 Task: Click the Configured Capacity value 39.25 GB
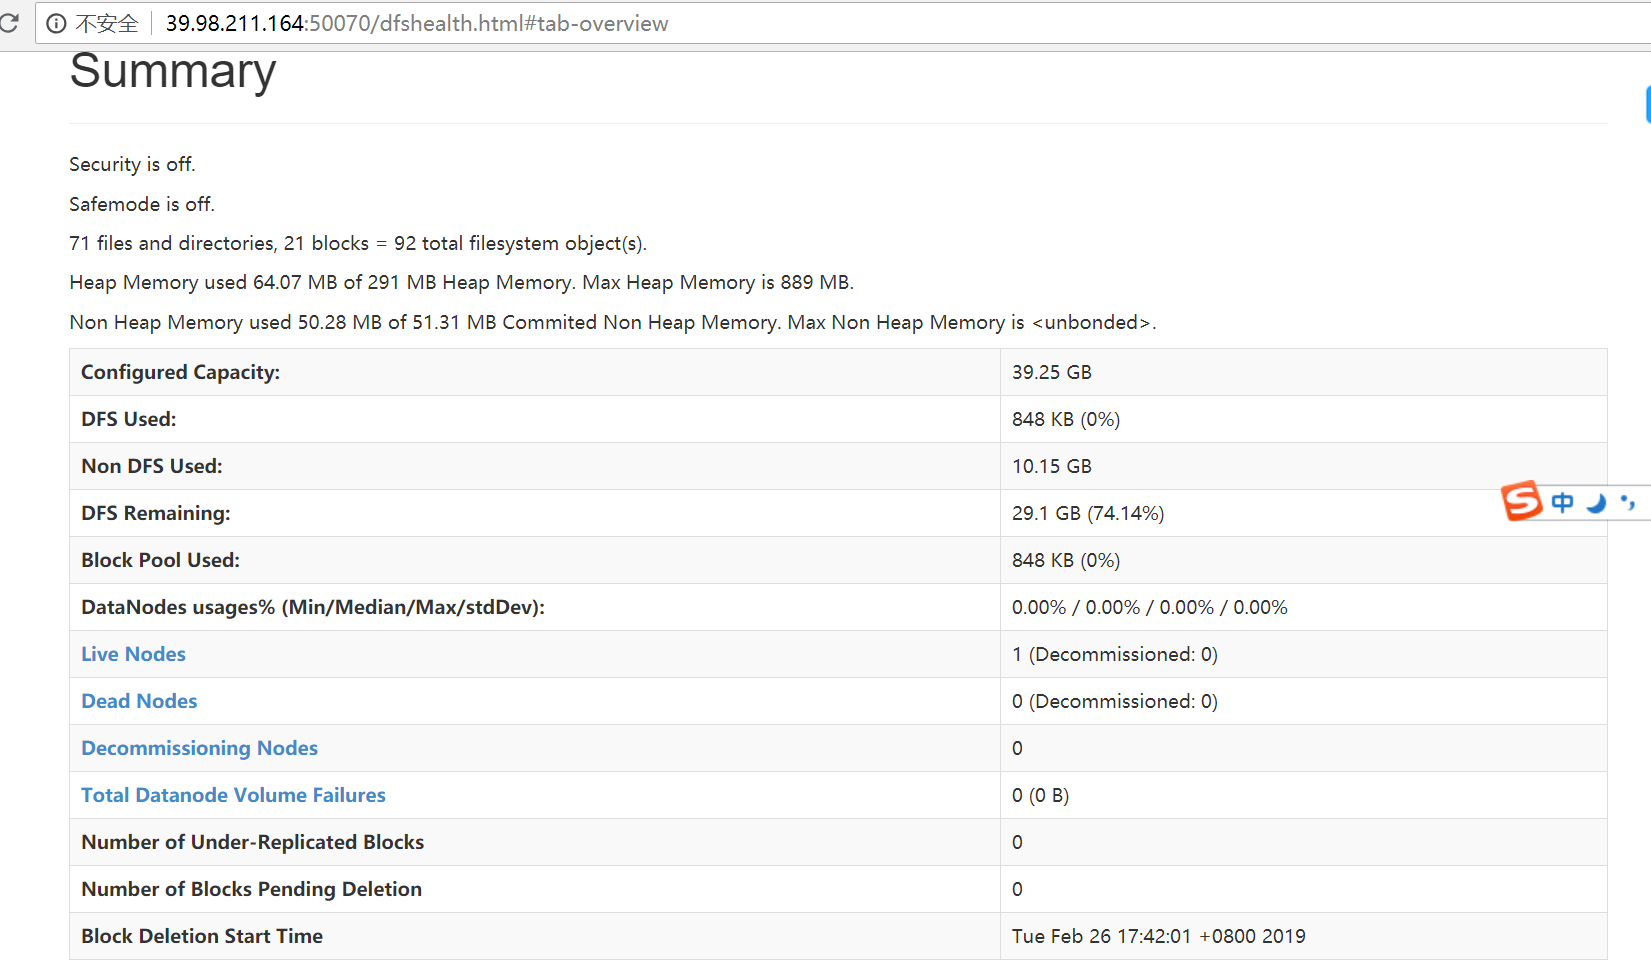coord(1051,372)
